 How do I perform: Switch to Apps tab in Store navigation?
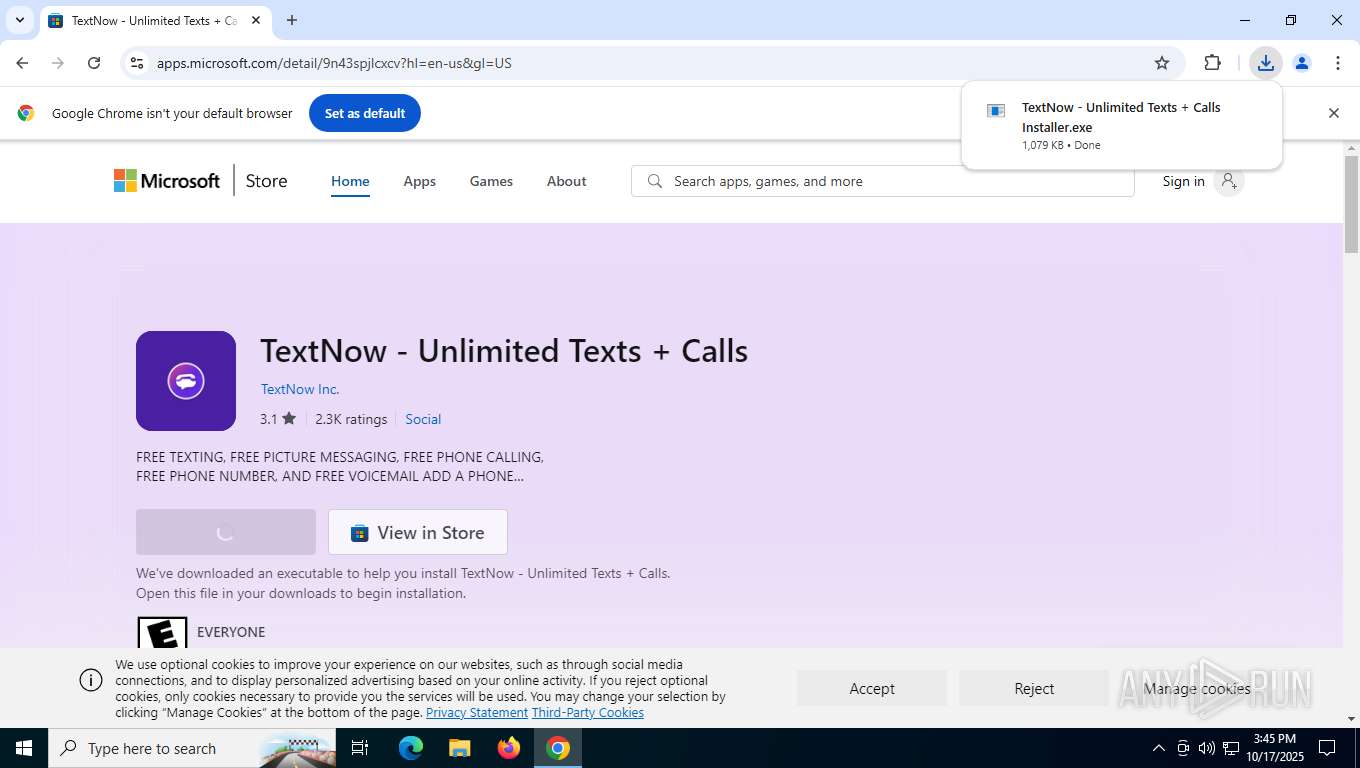click(419, 181)
